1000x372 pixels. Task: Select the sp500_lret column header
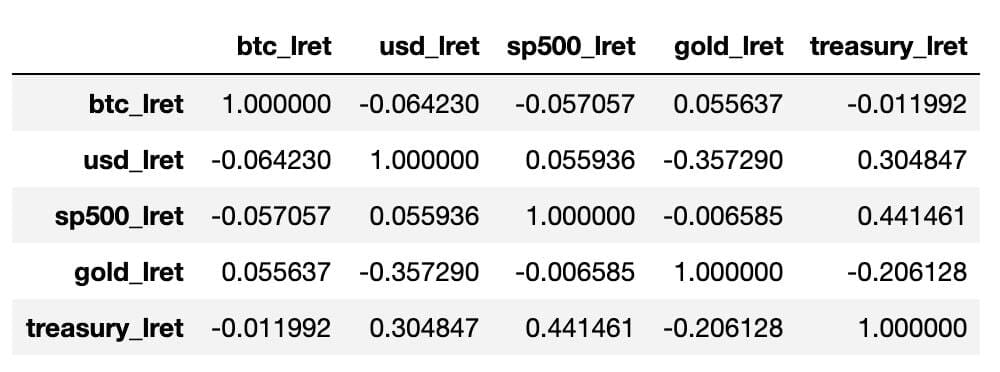coord(571,47)
